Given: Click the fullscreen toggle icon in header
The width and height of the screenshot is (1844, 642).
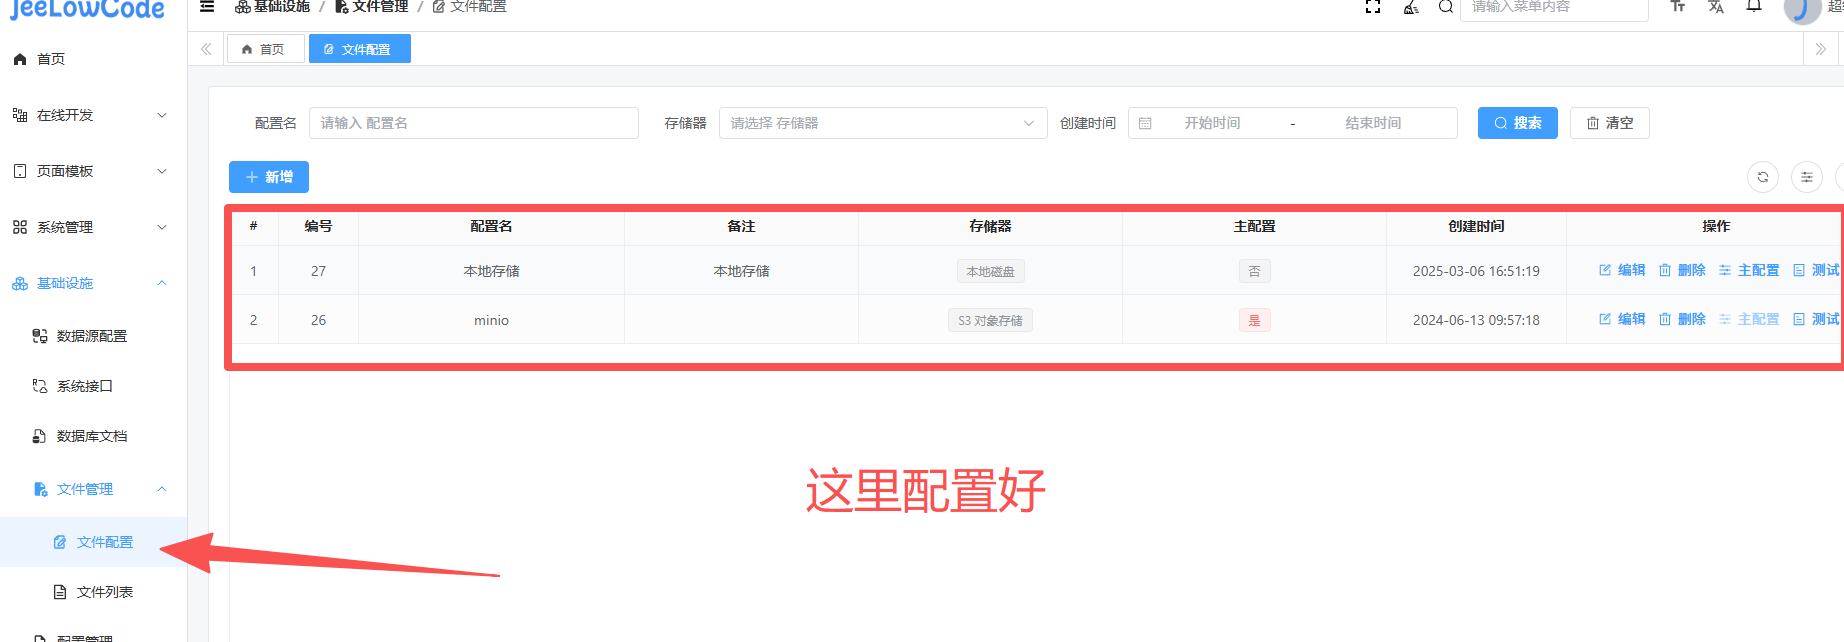Looking at the screenshot, I should (1373, 7).
